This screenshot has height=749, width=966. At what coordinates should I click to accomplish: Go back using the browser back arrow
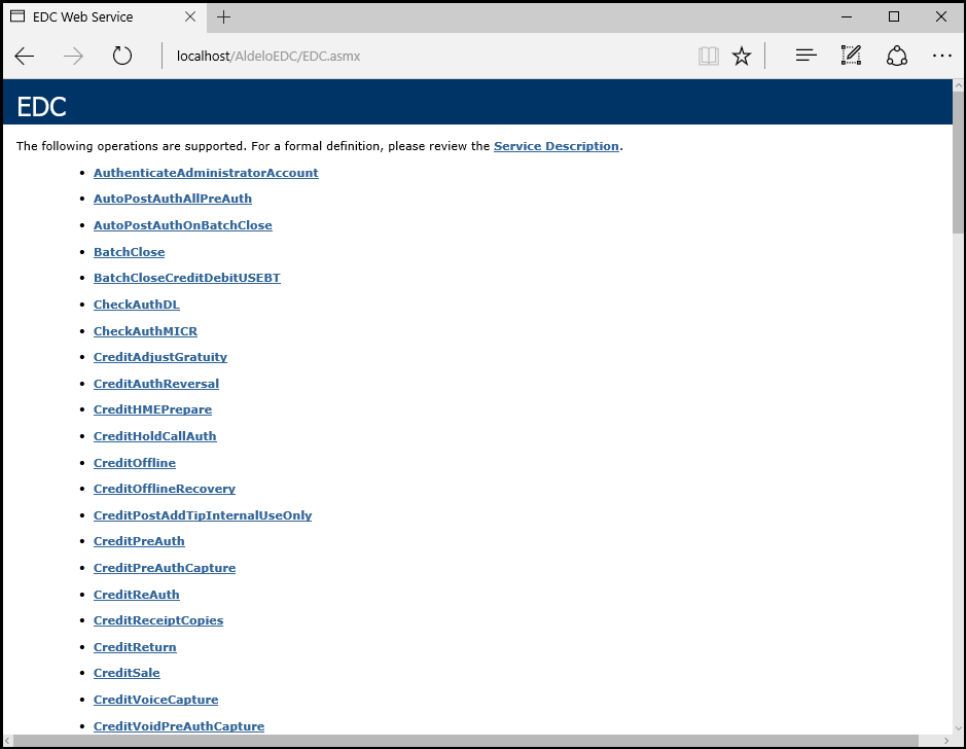tap(24, 56)
